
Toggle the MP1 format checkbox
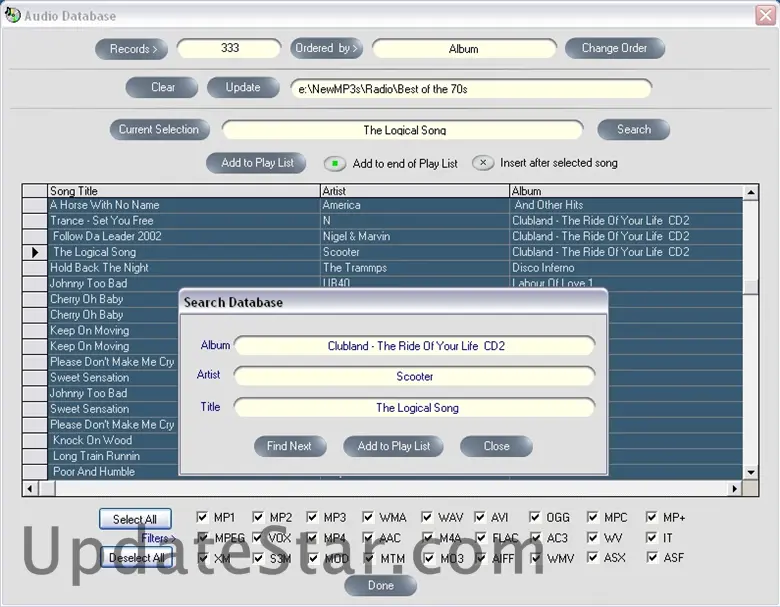point(202,517)
